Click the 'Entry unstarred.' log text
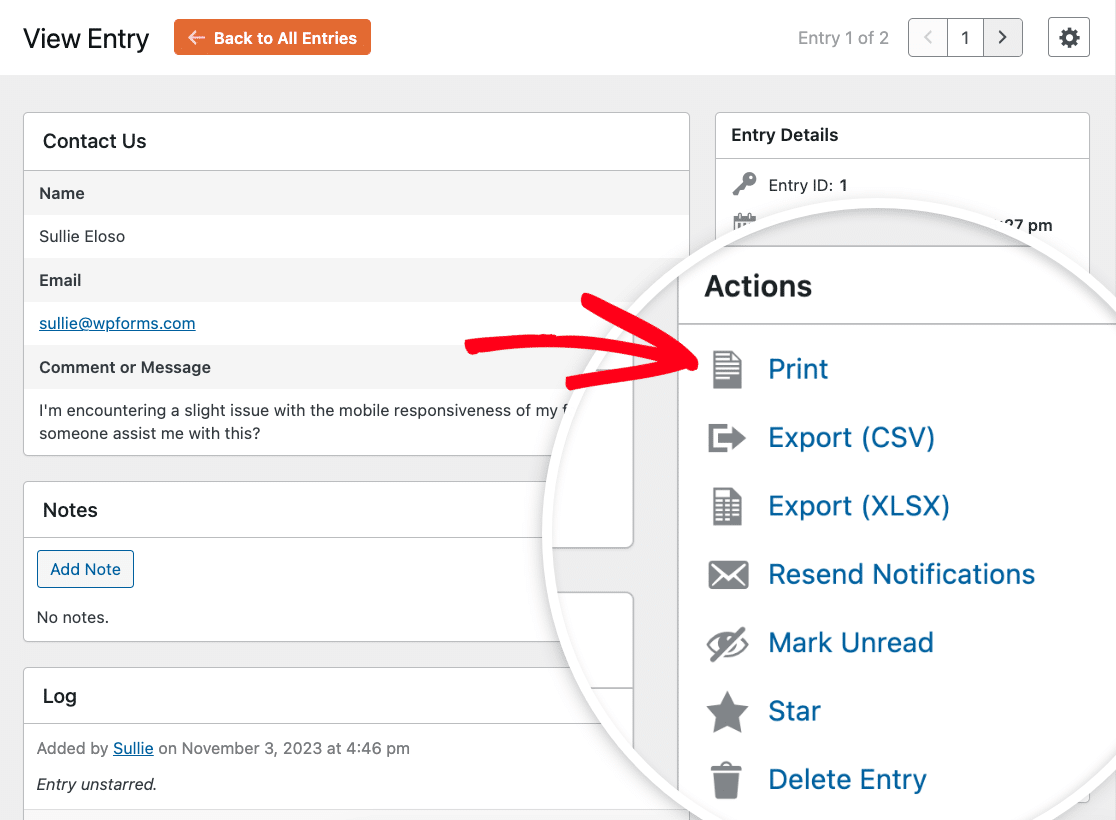The height and width of the screenshot is (820, 1116). tap(97, 784)
